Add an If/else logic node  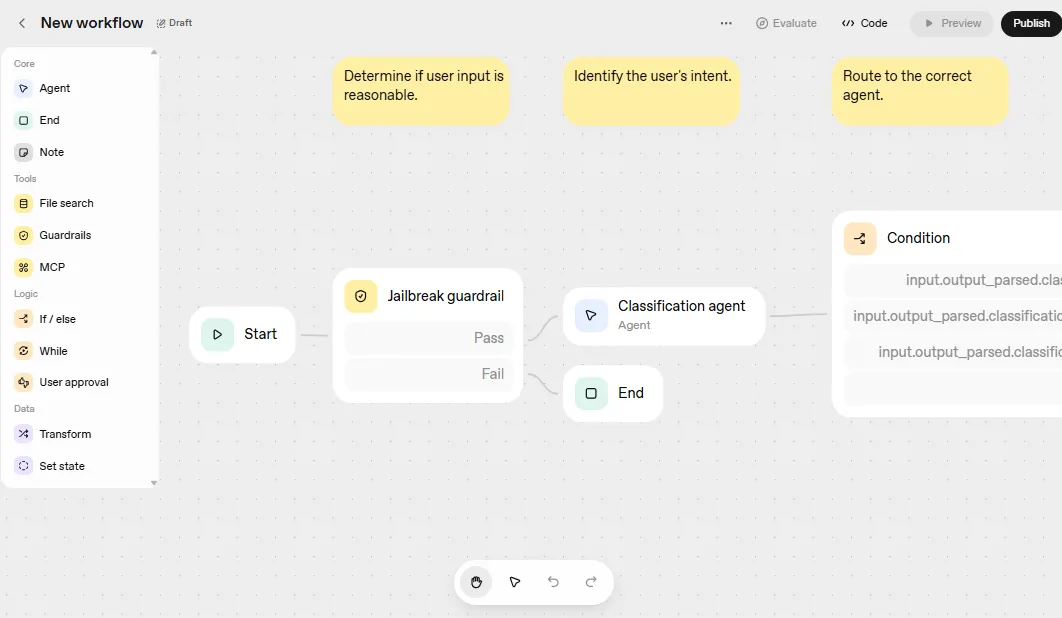[x=55, y=318]
